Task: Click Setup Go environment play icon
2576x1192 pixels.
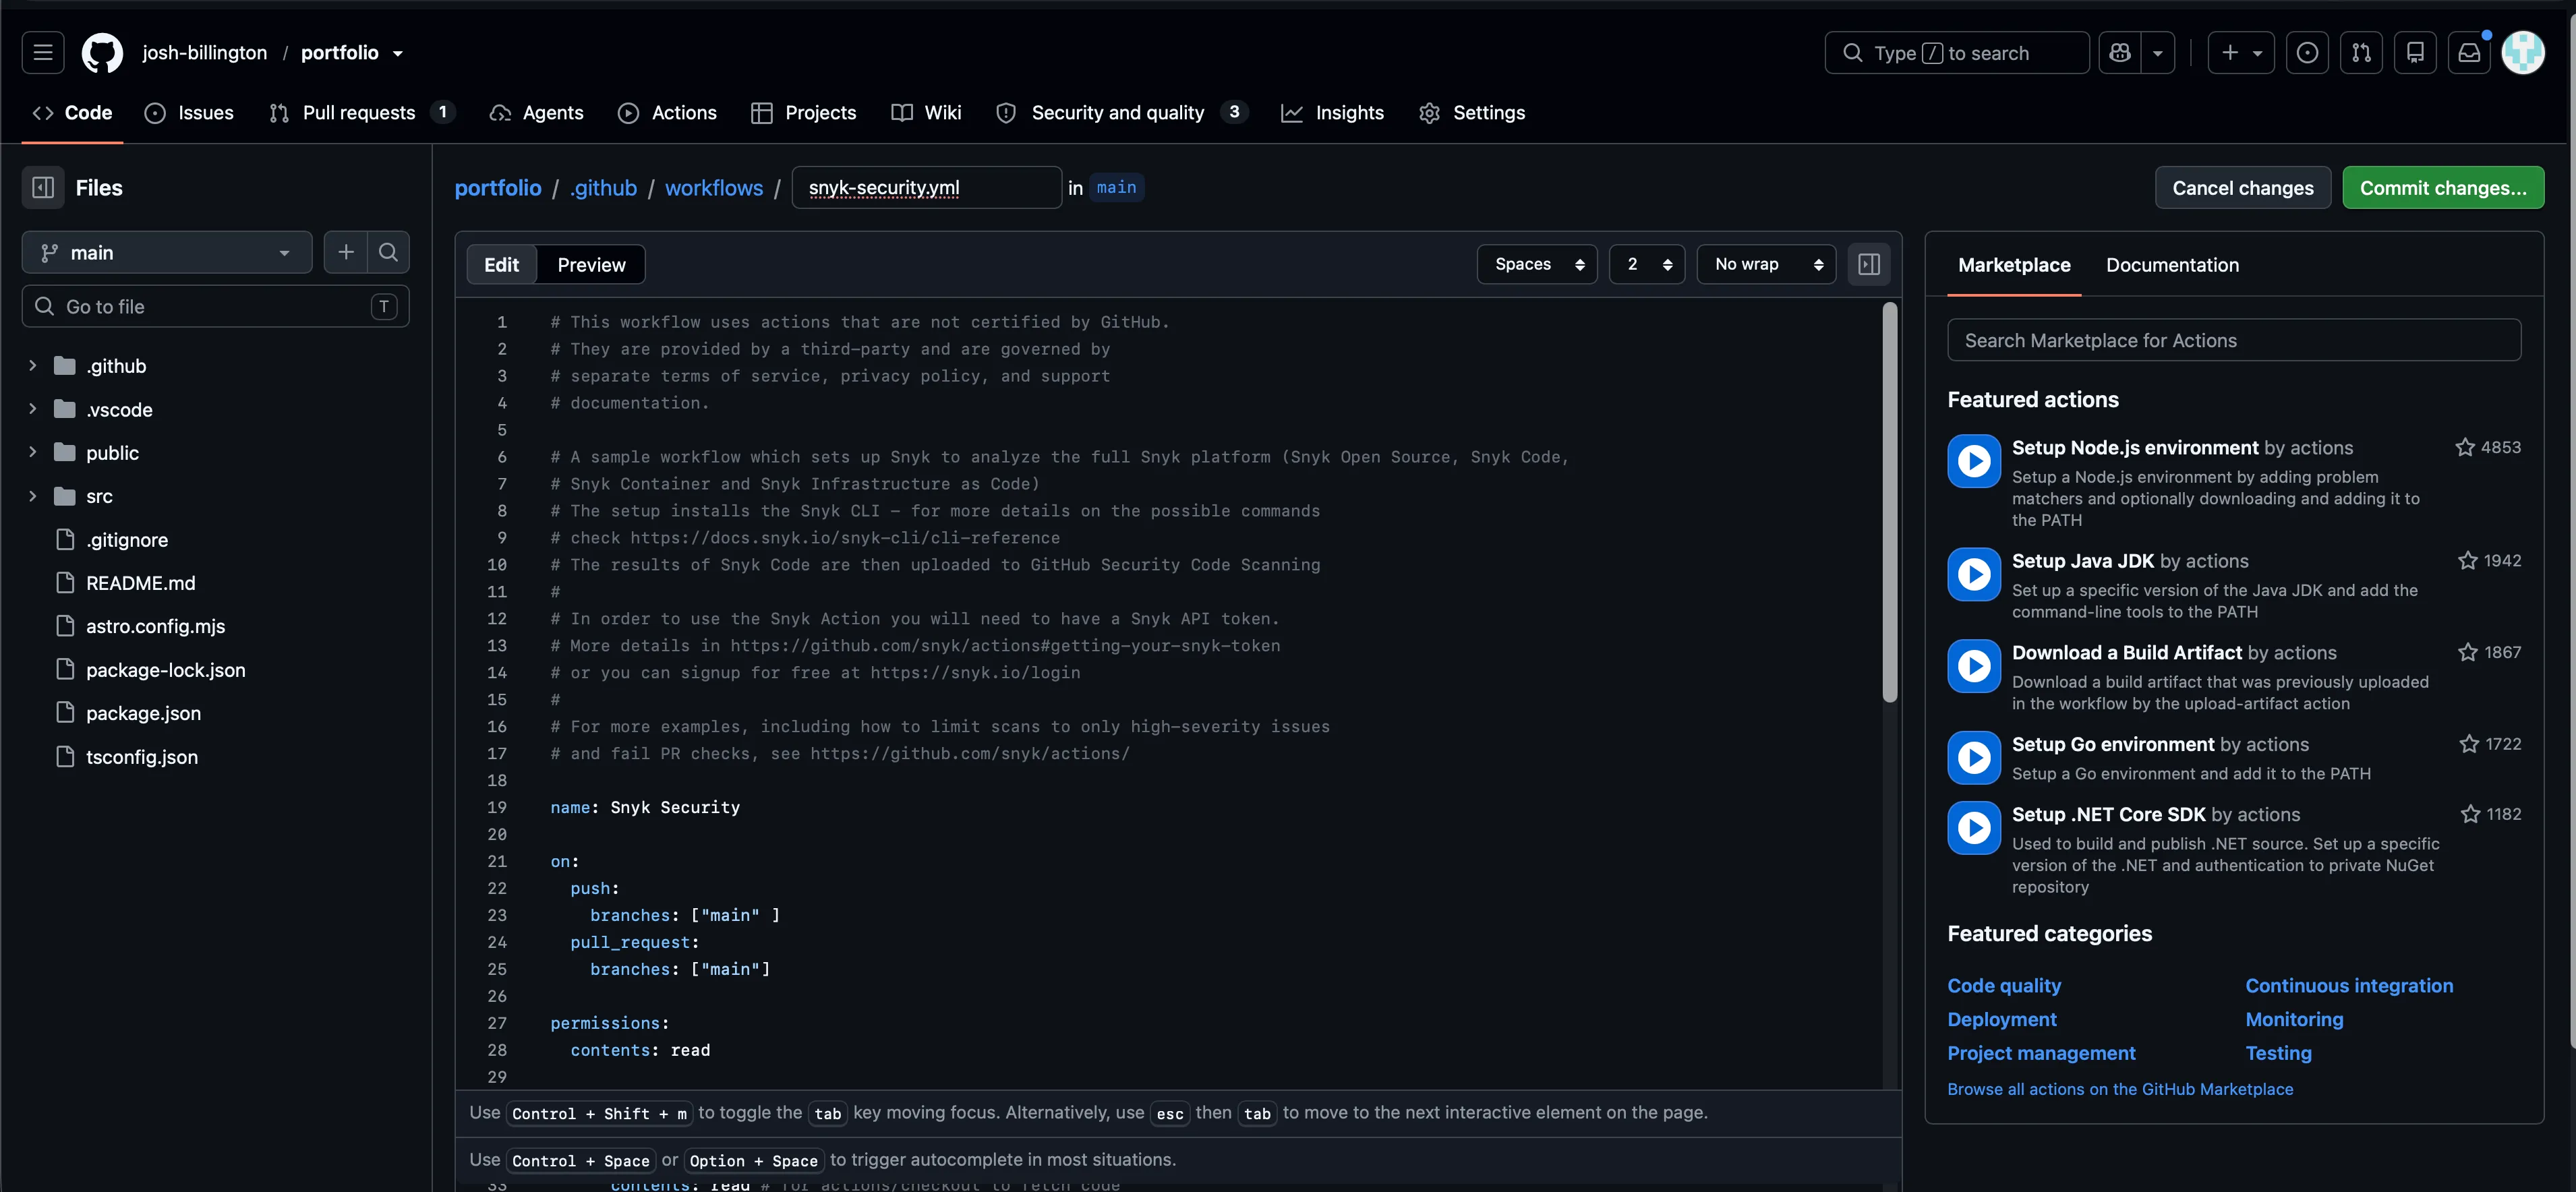Action: [x=1974, y=758]
